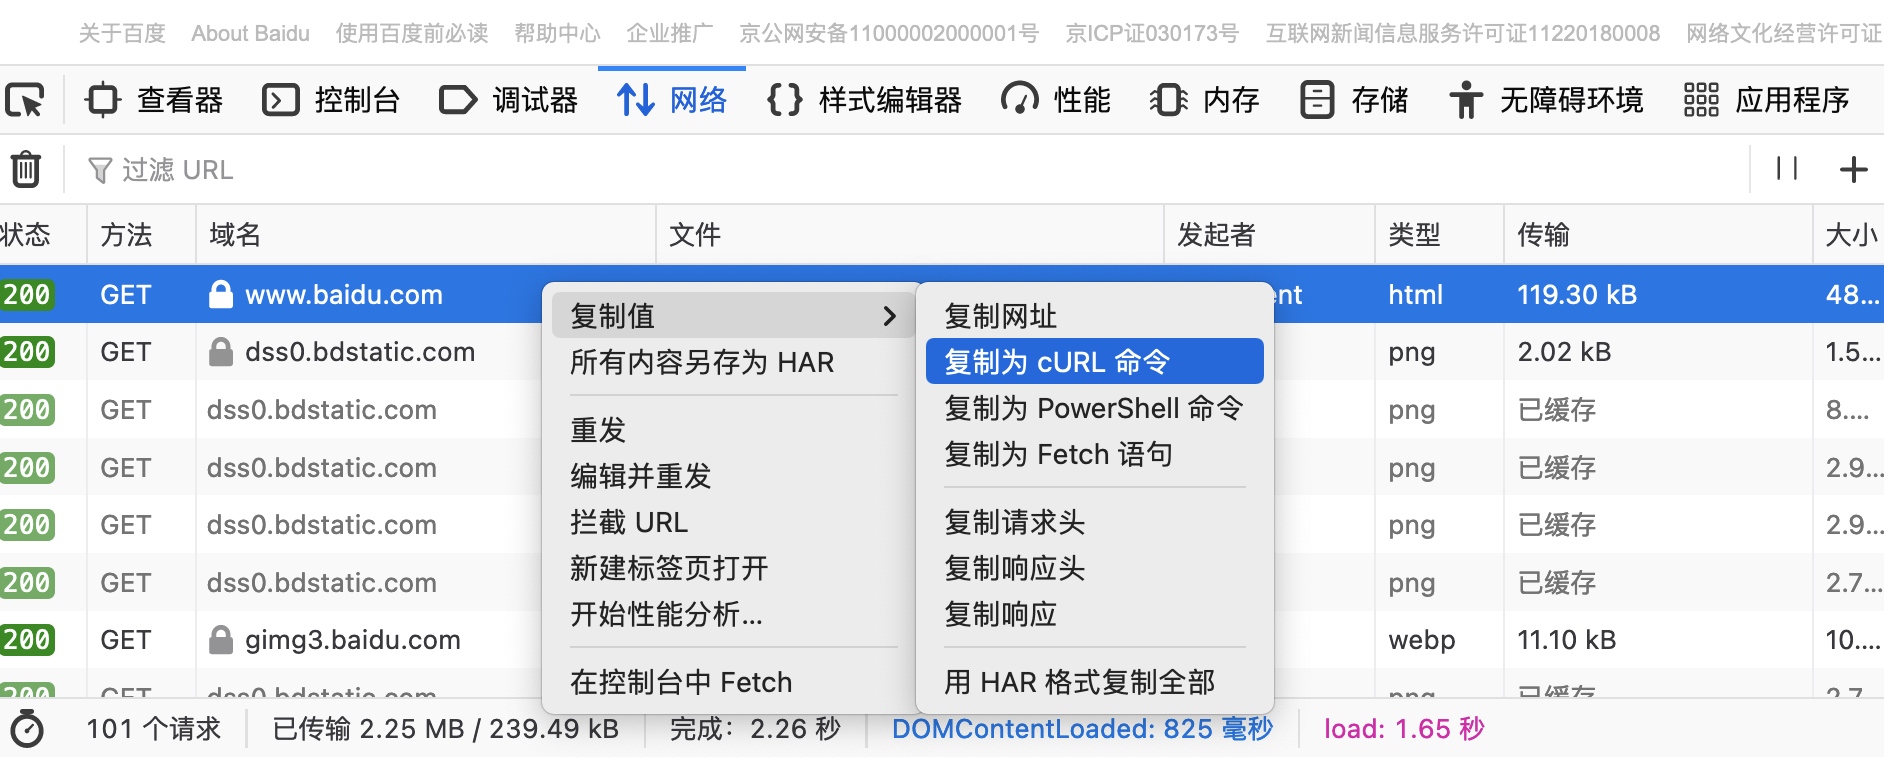Image resolution: width=1884 pixels, height=758 pixels.
Task: Click the 101 个请求 status text
Action: 153,729
